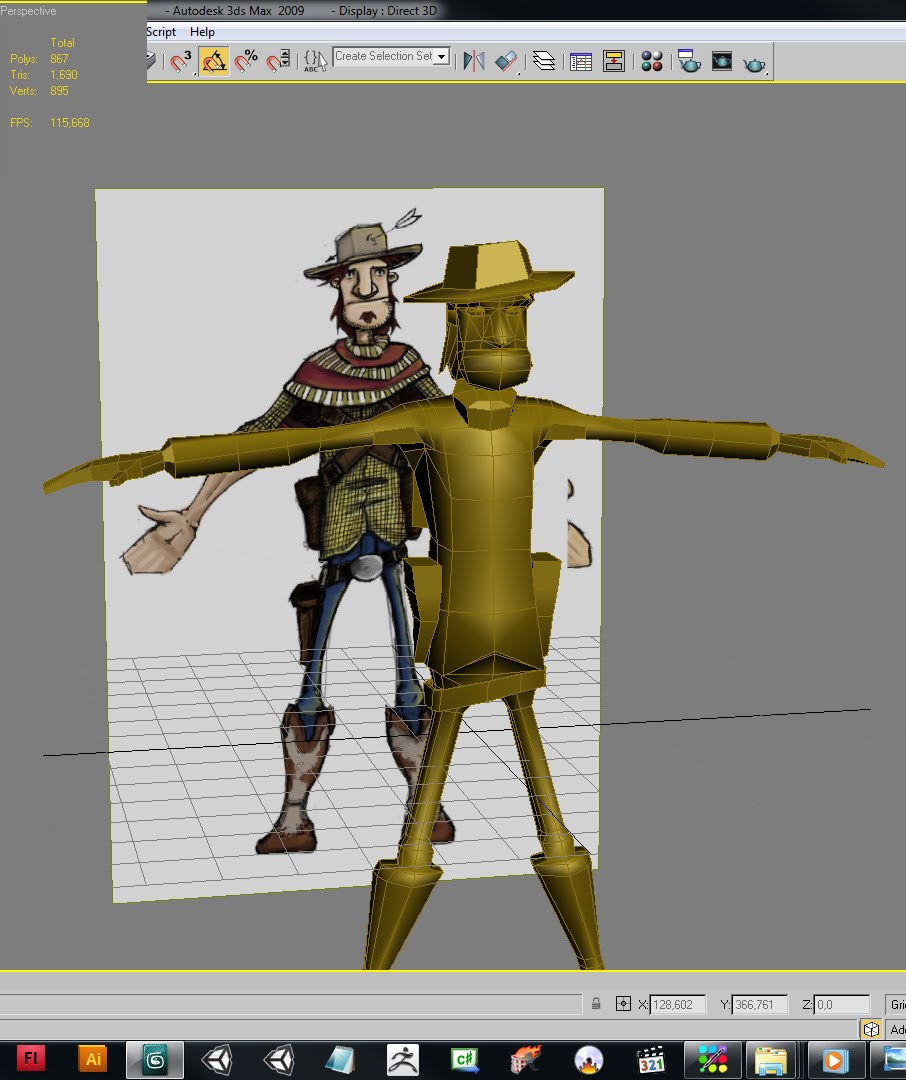The image size is (906, 1080).
Task: Open Windows Explorer folder in taskbar
Action: click(x=771, y=1059)
